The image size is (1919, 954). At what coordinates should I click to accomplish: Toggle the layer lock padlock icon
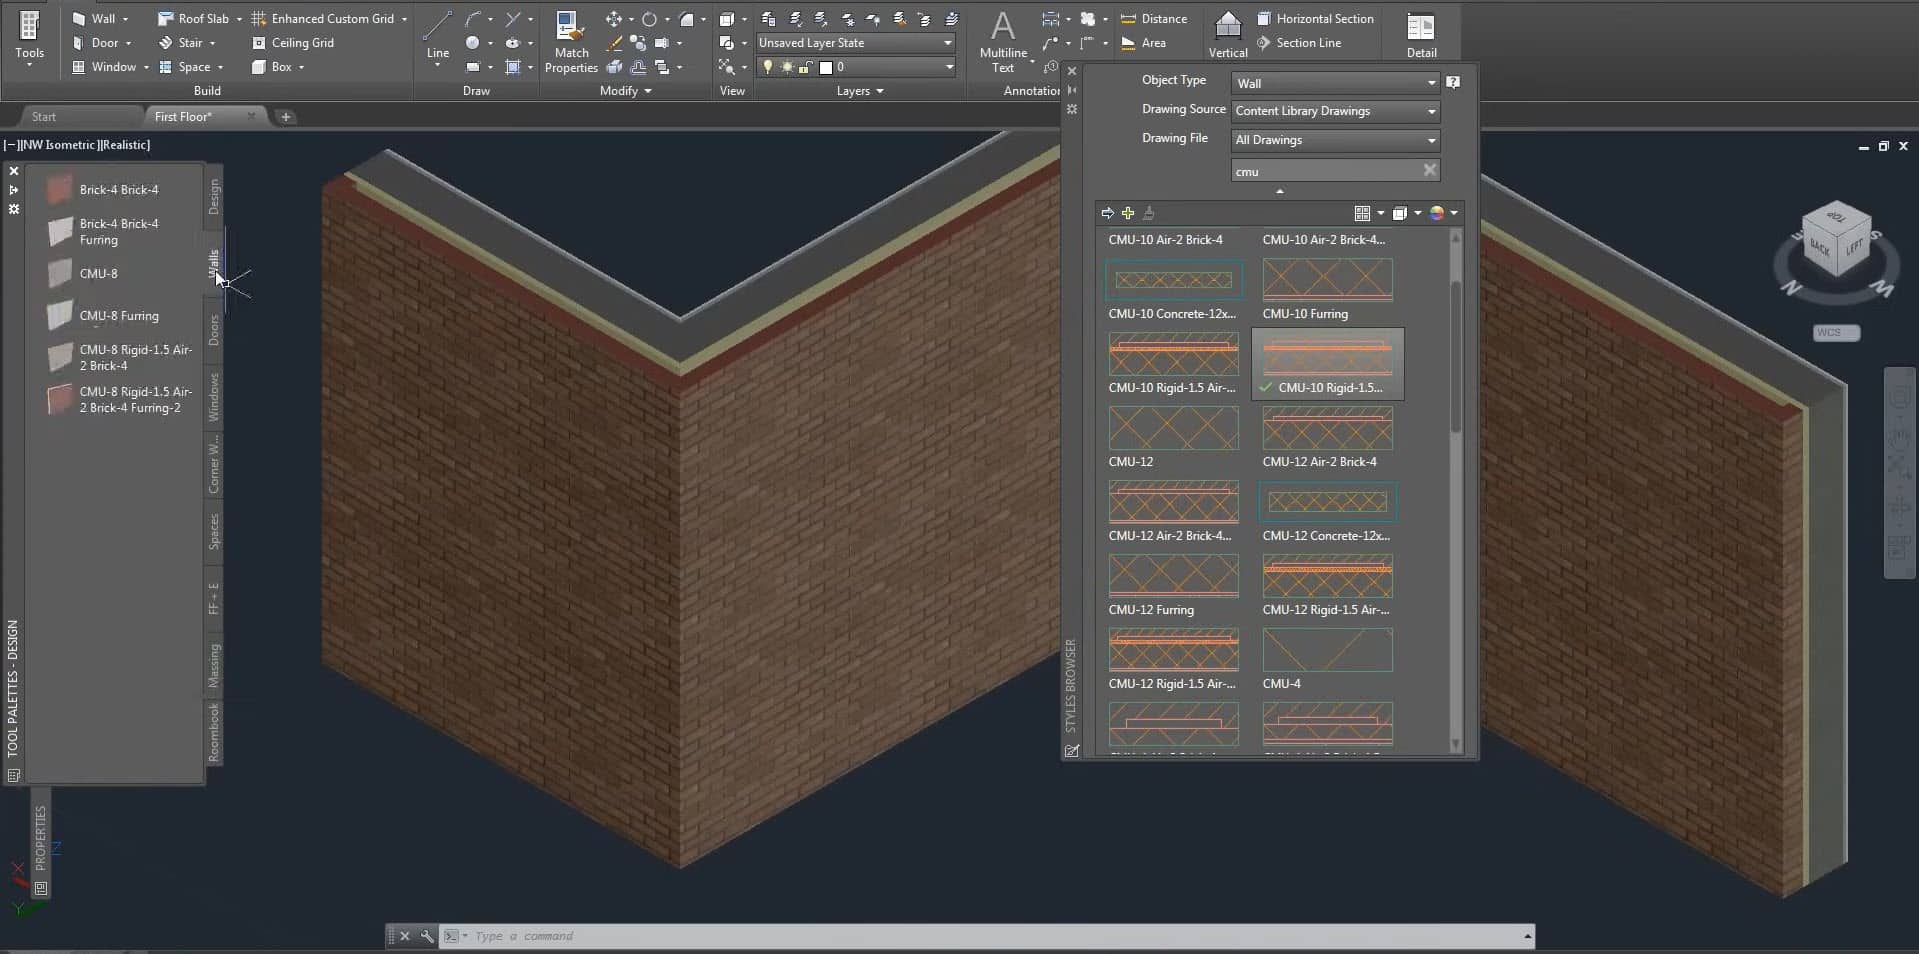coord(806,67)
